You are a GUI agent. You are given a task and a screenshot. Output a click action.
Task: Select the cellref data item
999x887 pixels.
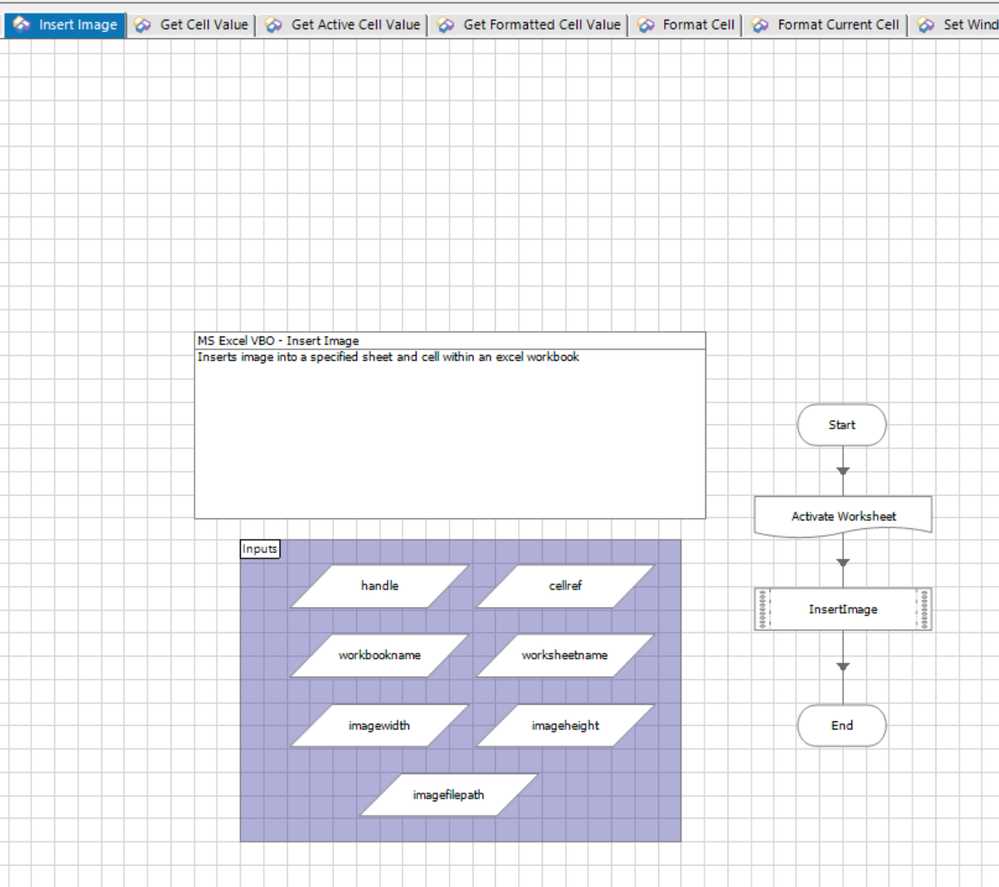[565, 586]
